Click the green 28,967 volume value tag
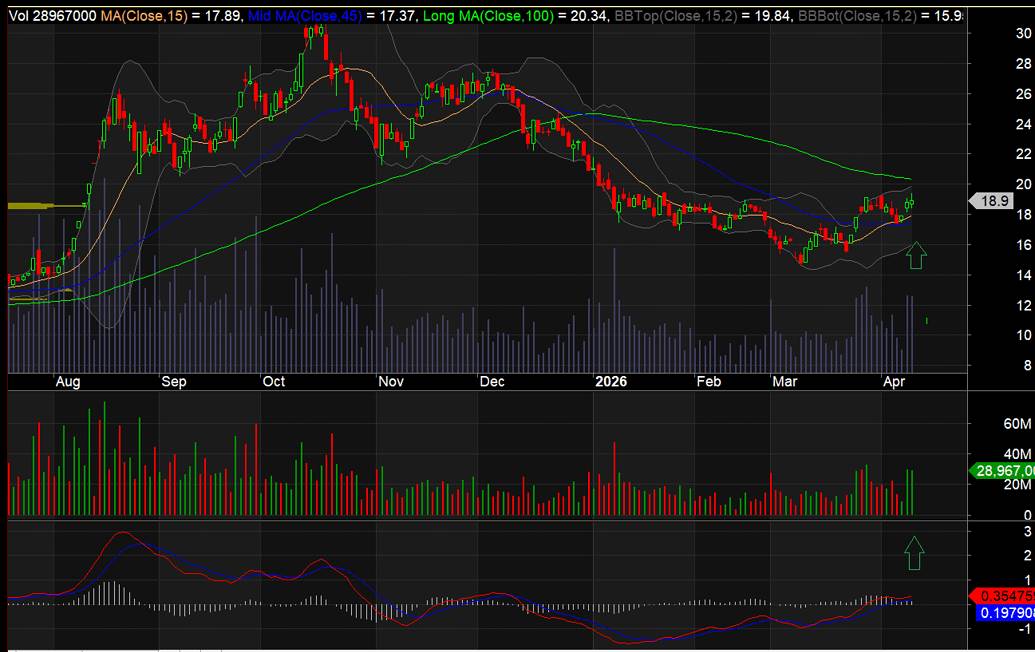The width and height of the screenshot is (1035, 652). tap(1004, 470)
